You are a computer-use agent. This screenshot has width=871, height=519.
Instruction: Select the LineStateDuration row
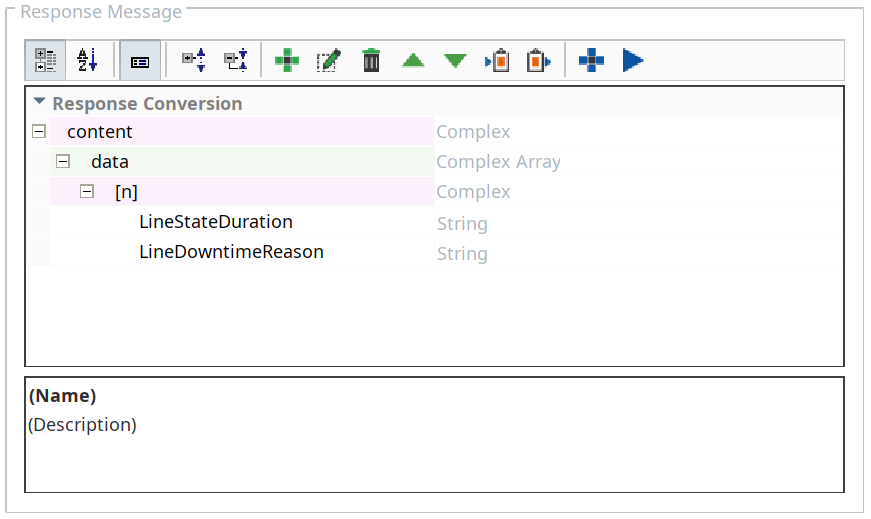pyautogui.click(x=216, y=222)
